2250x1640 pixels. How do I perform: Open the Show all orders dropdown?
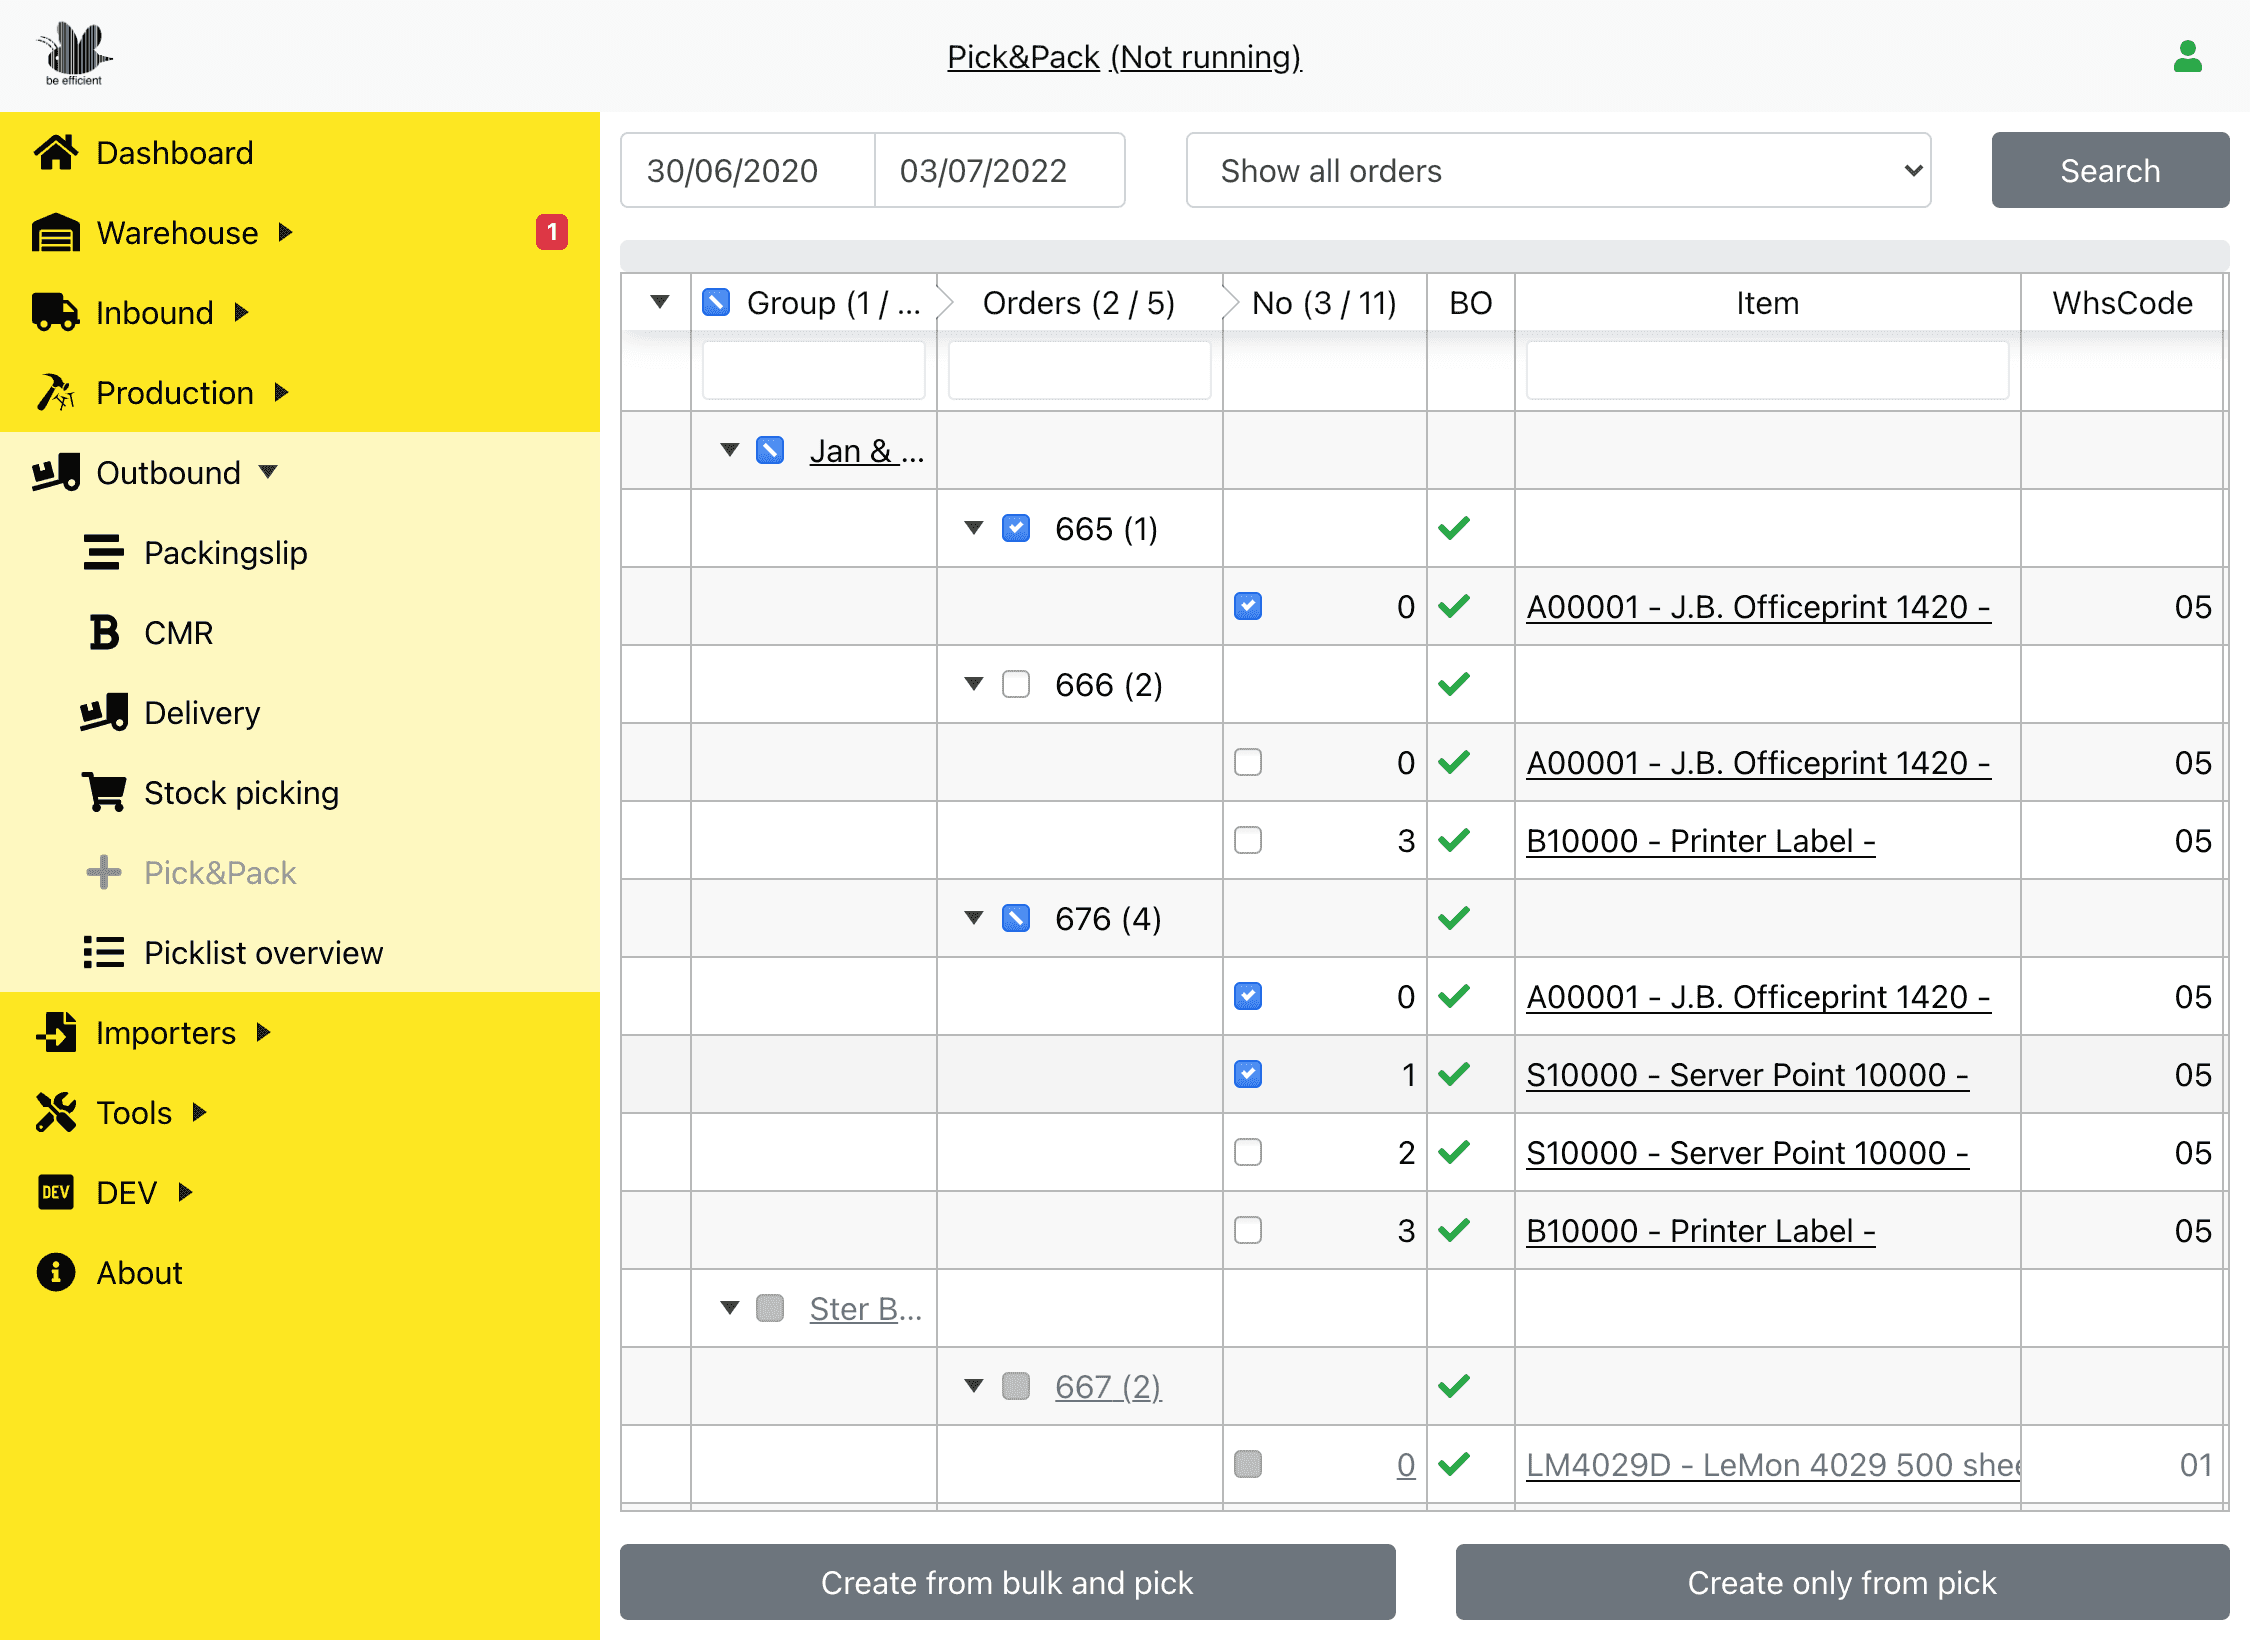click(x=1563, y=169)
